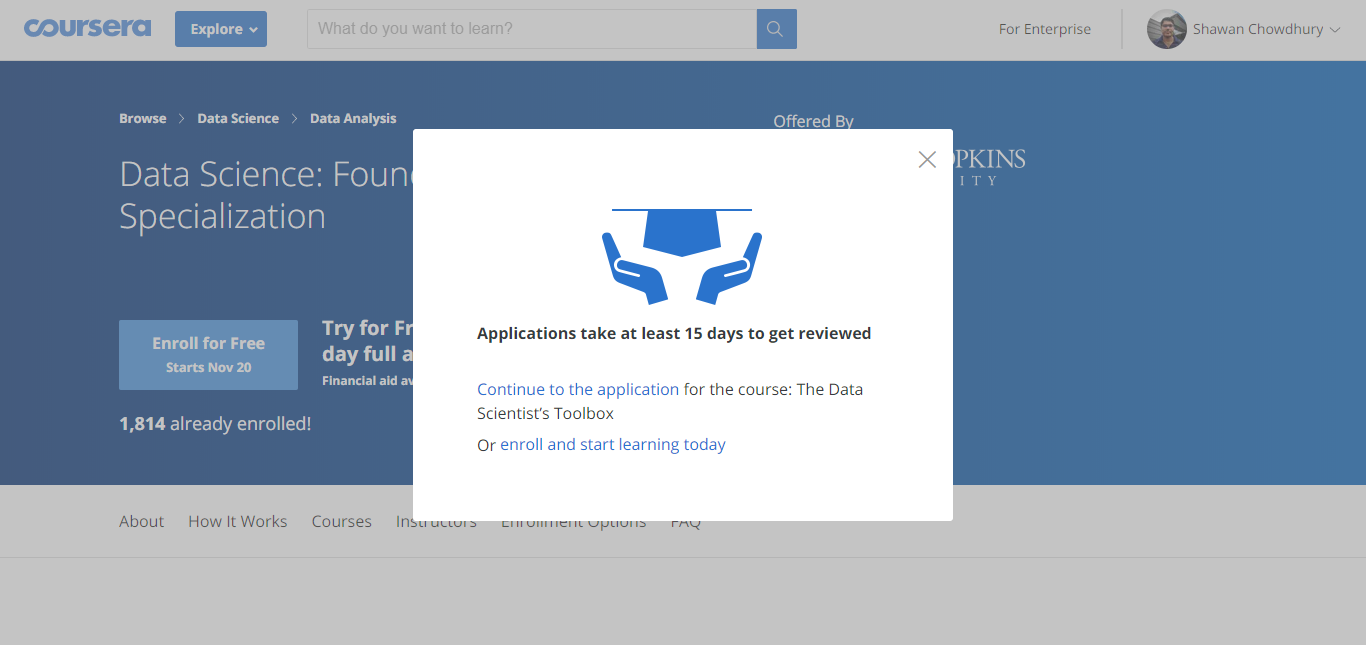Click "Applications take at least 15 days" heading
The image size is (1366, 645).
pos(674,333)
